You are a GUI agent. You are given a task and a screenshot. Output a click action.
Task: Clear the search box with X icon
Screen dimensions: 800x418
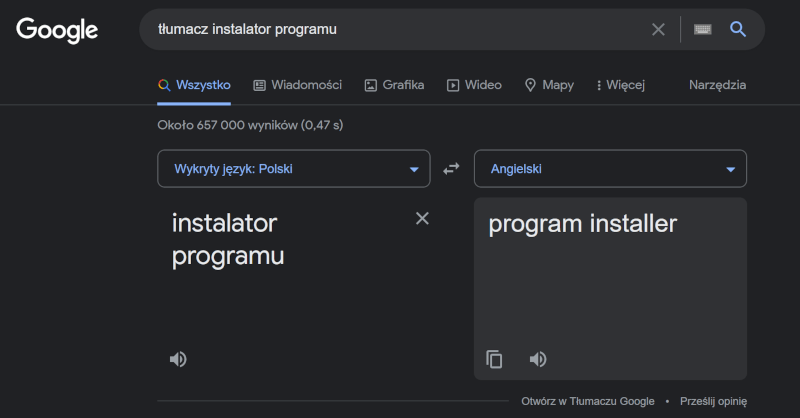pos(658,30)
